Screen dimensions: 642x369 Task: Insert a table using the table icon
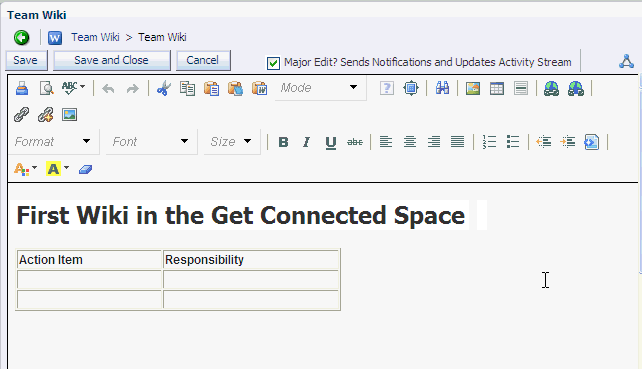(497, 88)
